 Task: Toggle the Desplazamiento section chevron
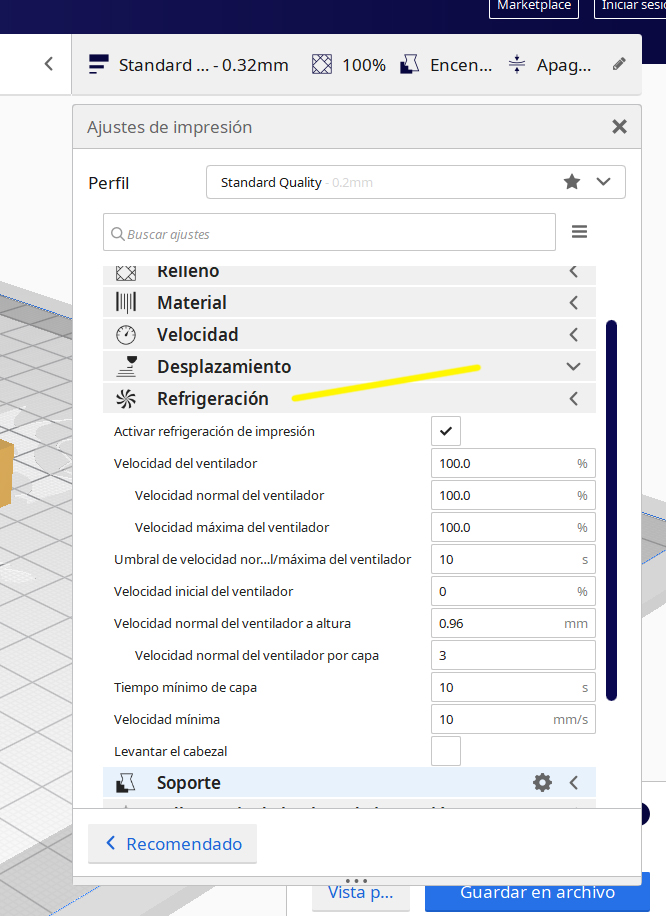(x=574, y=366)
